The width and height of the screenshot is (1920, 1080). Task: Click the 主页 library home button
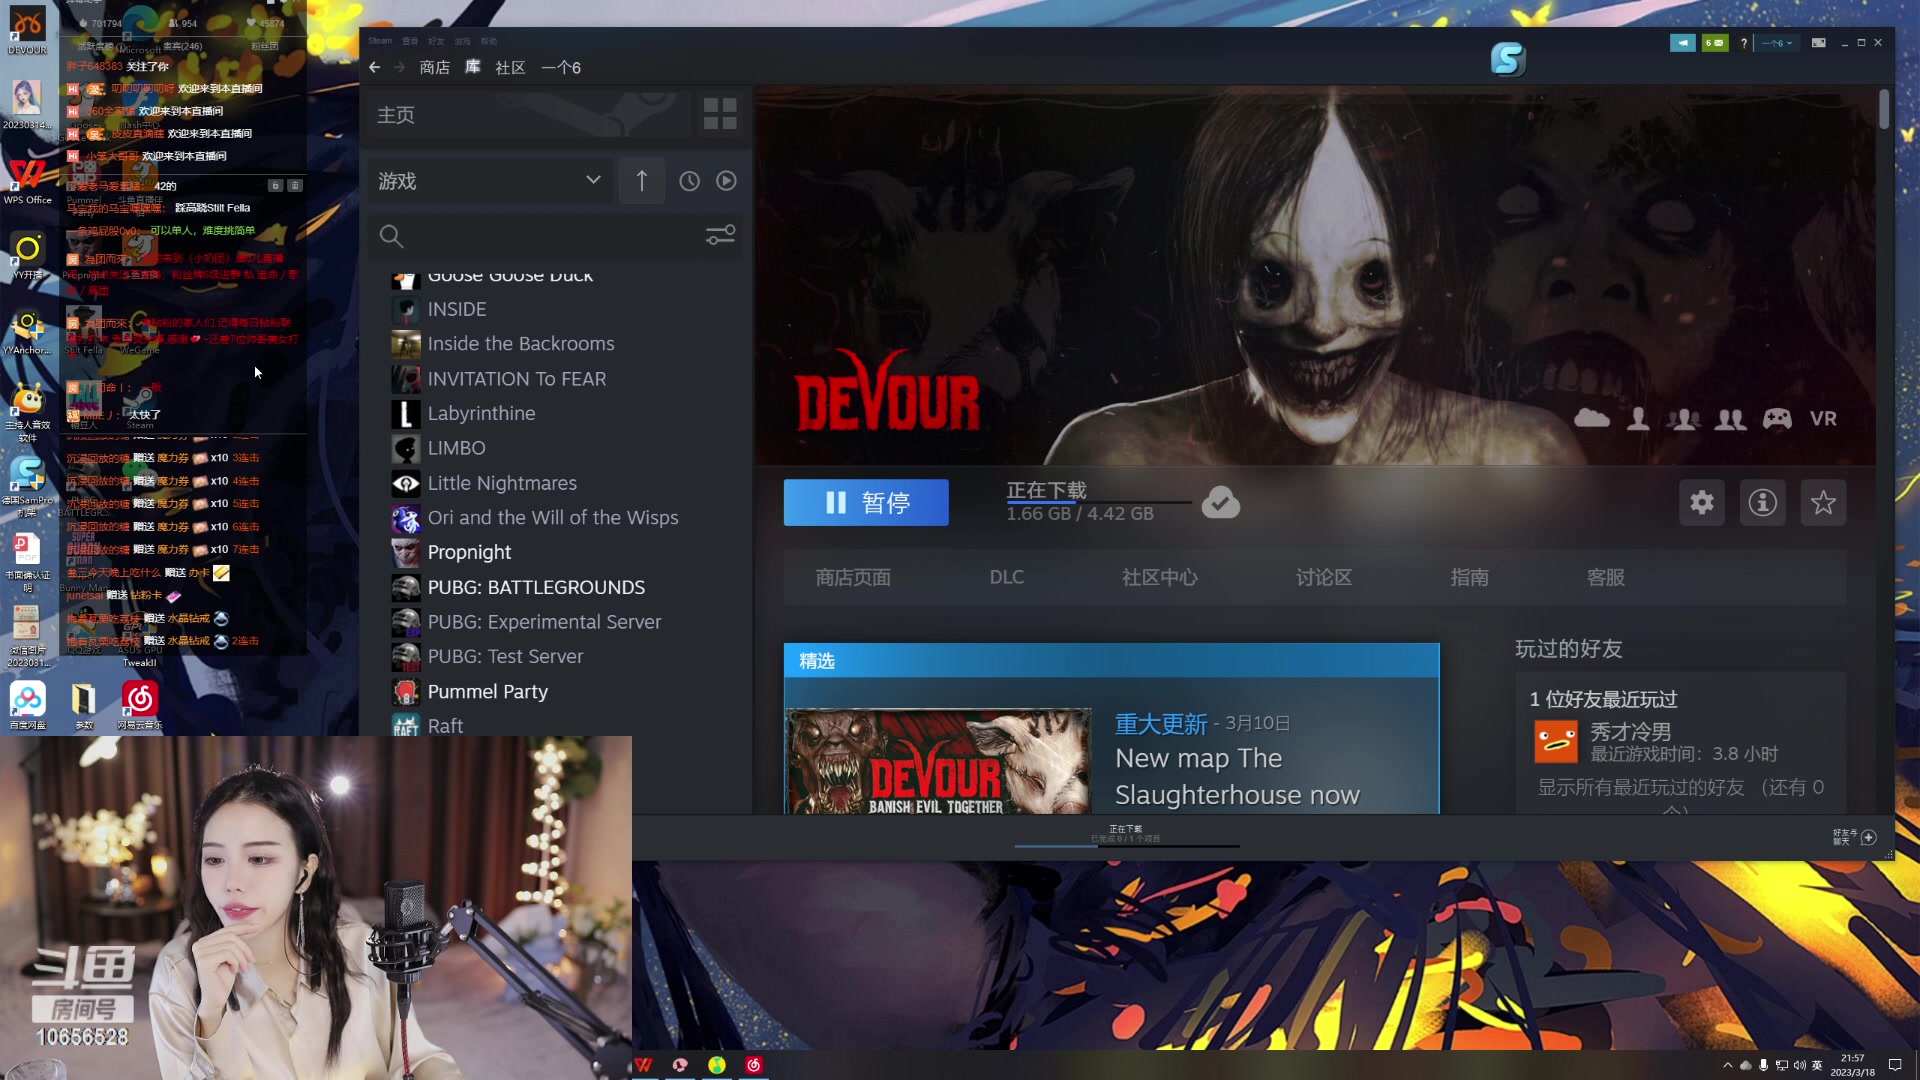[529, 114]
